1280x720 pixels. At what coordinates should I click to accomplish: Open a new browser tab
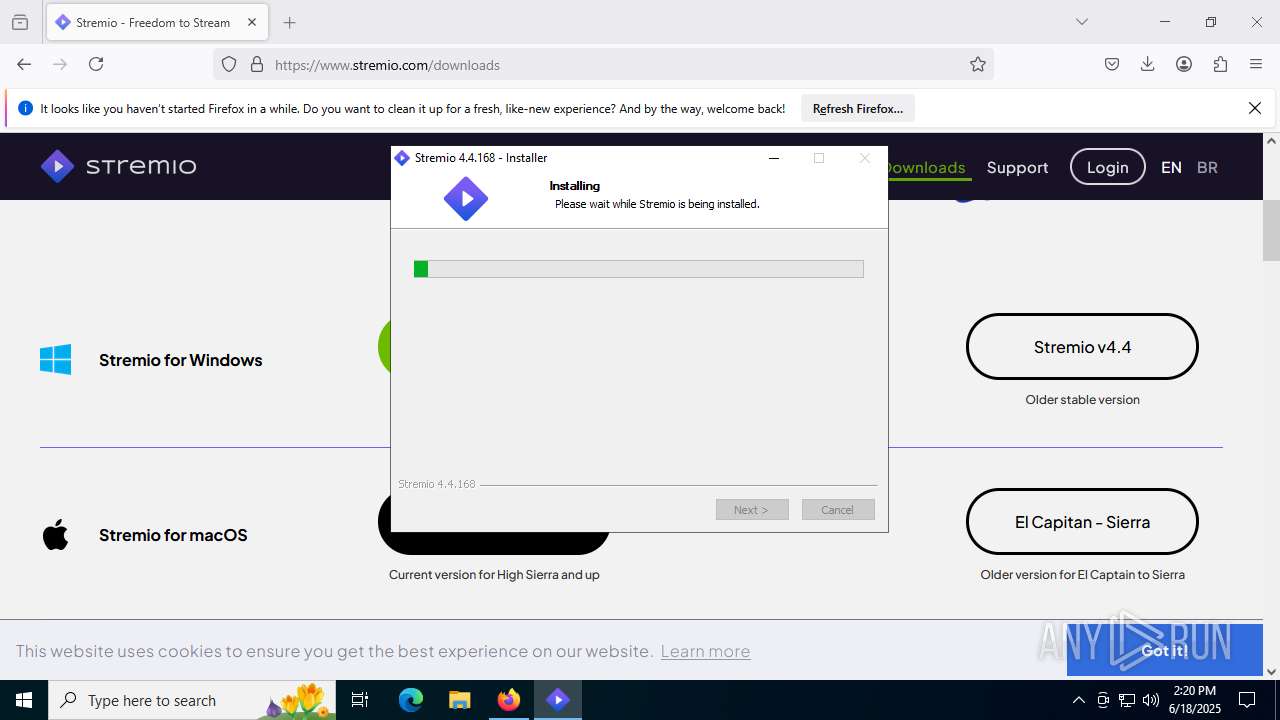click(x=290, y=22)
